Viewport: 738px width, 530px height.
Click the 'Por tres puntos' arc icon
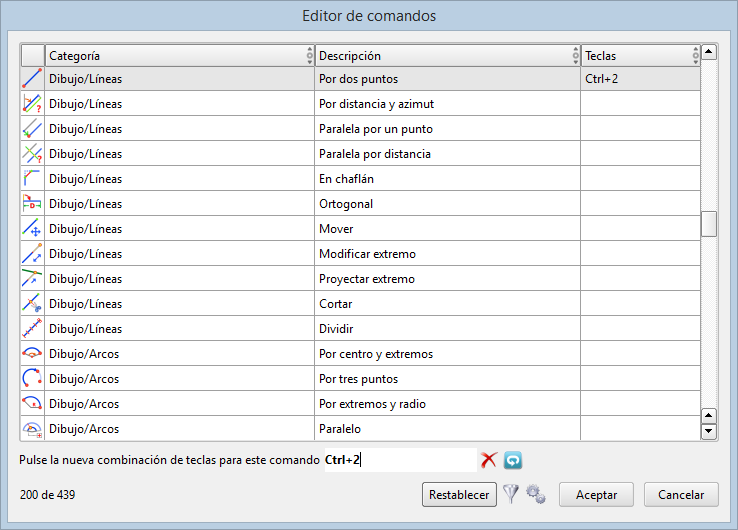[32, 378]
